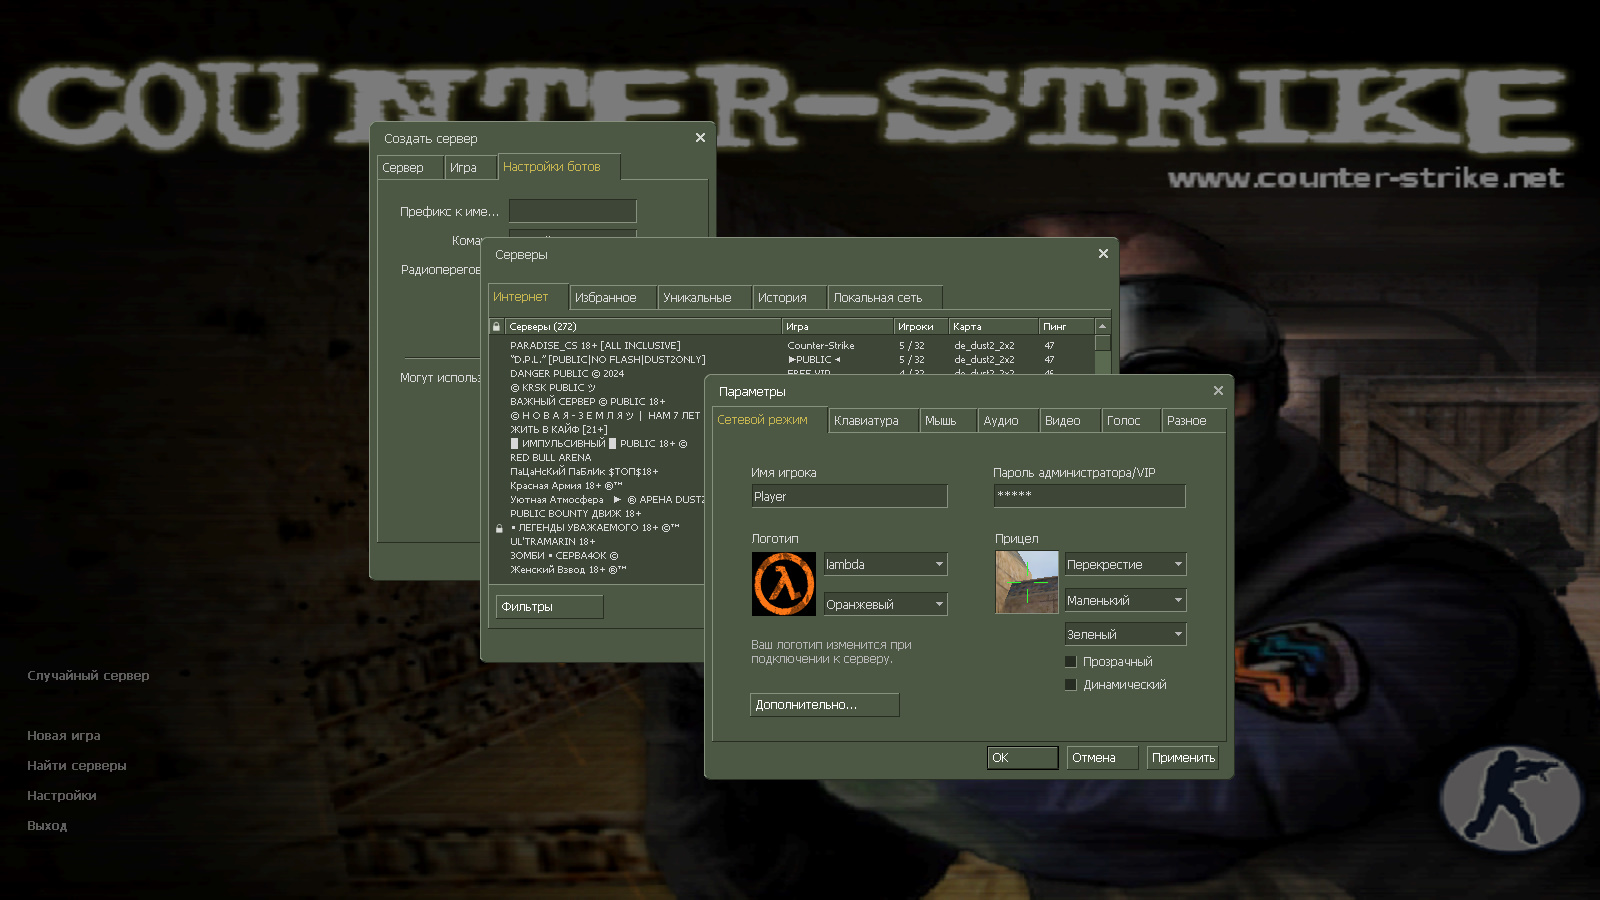Click the lambda logo preview thumbnail

(783, 583)
